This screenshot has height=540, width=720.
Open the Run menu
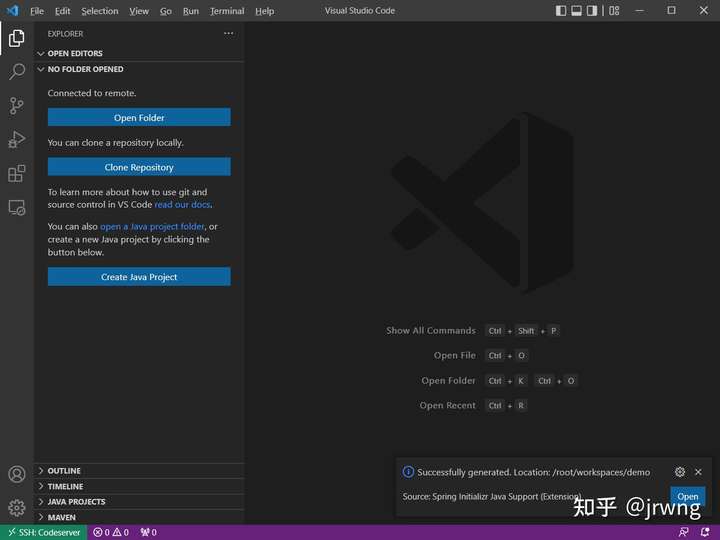(191, 11)
